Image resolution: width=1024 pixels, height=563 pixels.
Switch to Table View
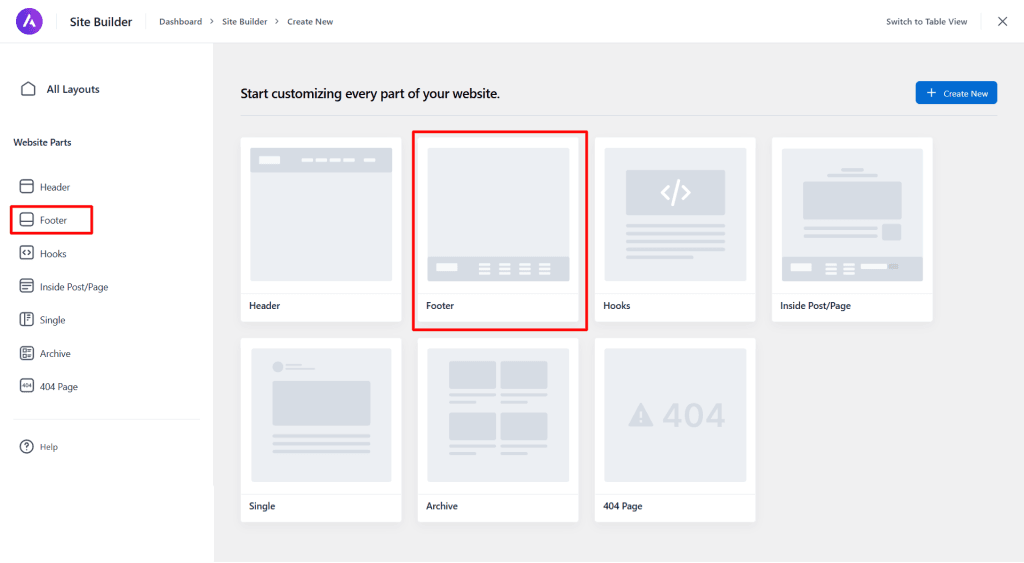click(x=926, y=22)
